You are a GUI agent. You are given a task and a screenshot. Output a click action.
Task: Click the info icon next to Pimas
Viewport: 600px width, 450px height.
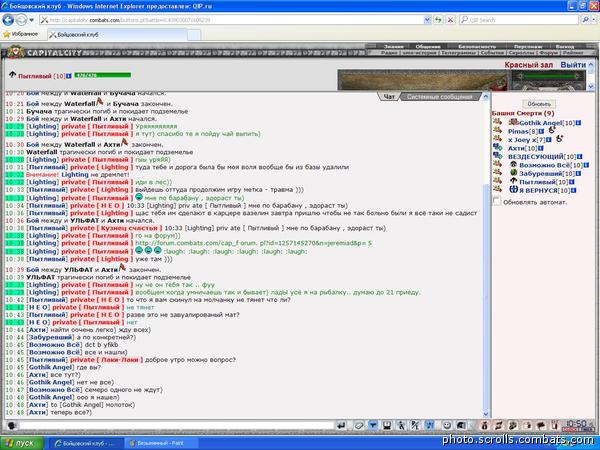541,131
